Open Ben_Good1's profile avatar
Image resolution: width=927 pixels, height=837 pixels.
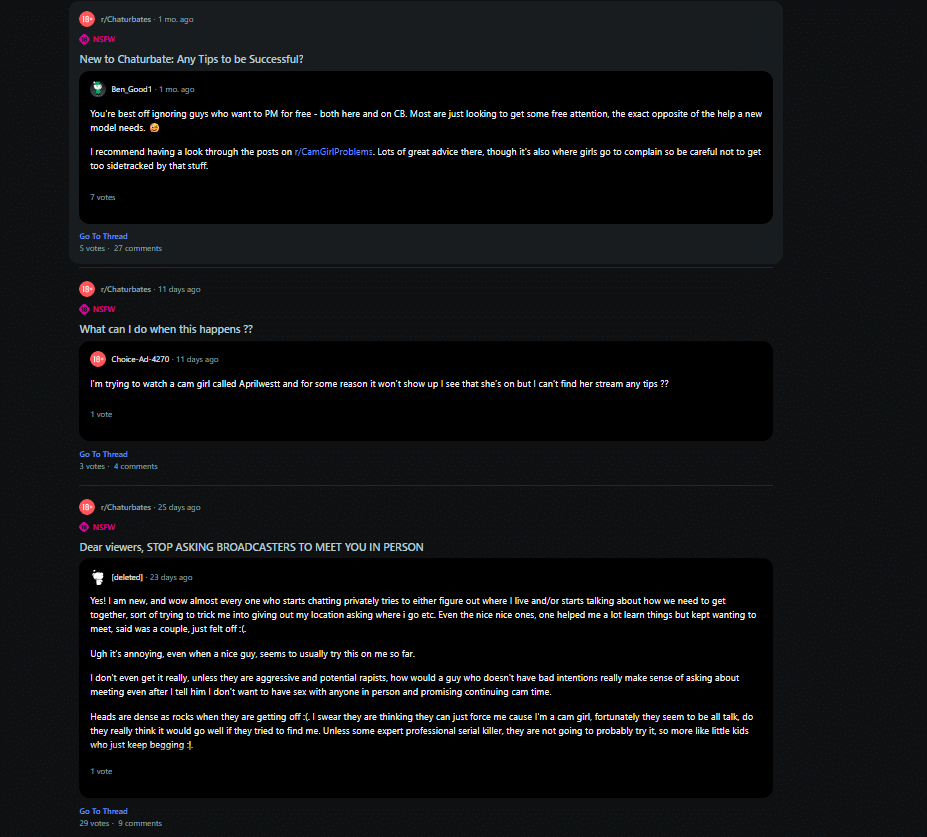click(98, 89)
